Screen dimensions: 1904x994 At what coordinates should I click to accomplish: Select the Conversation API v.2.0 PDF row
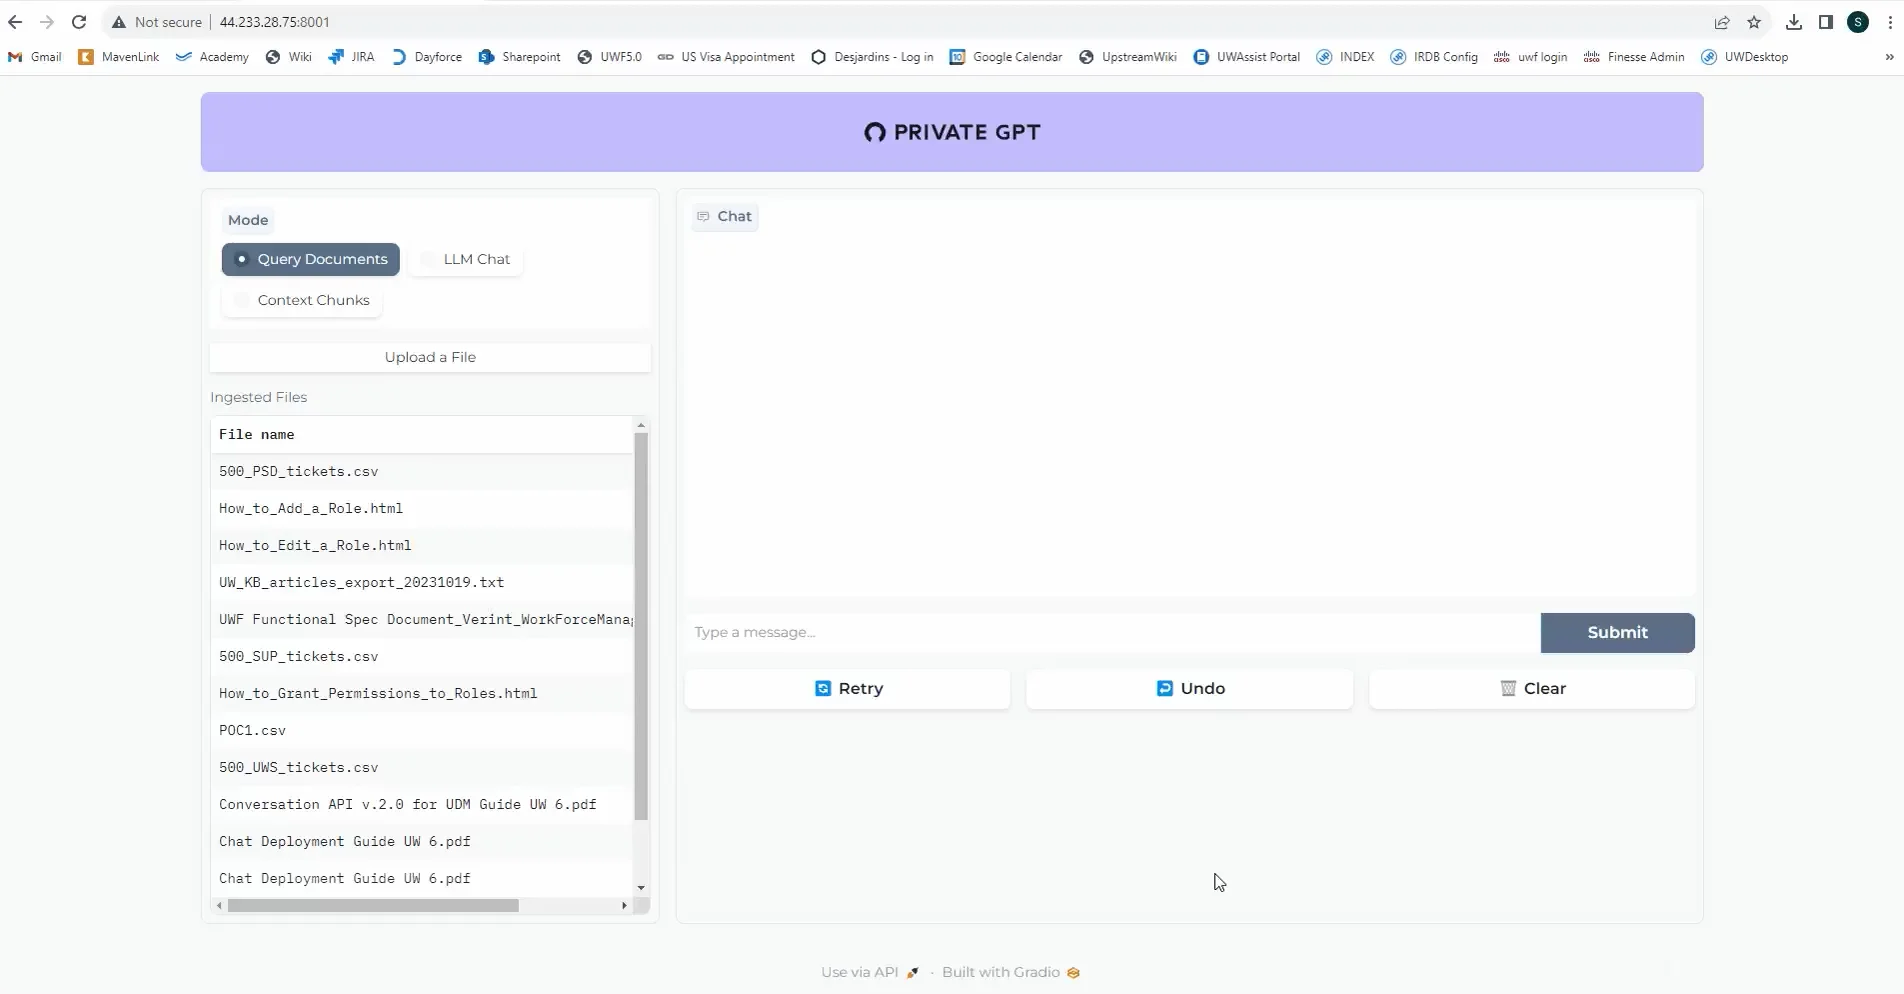tap(422, 804)
